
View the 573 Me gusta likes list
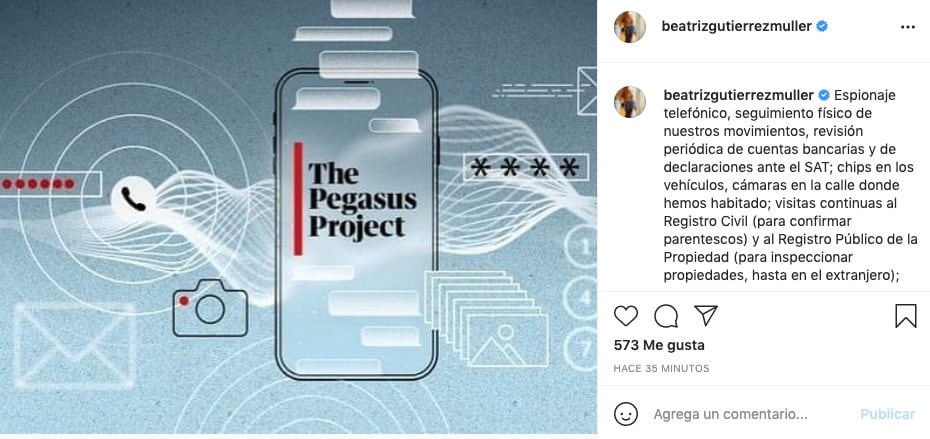pyautogui.click(x=659, y=345)
